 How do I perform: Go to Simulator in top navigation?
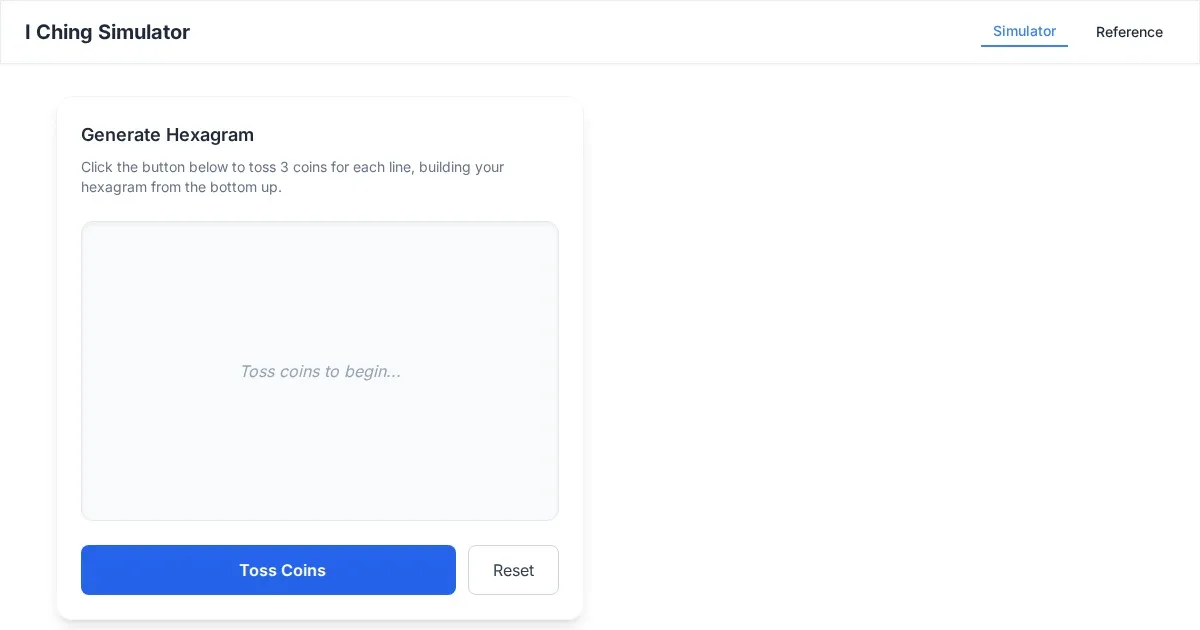(1024, 31)
